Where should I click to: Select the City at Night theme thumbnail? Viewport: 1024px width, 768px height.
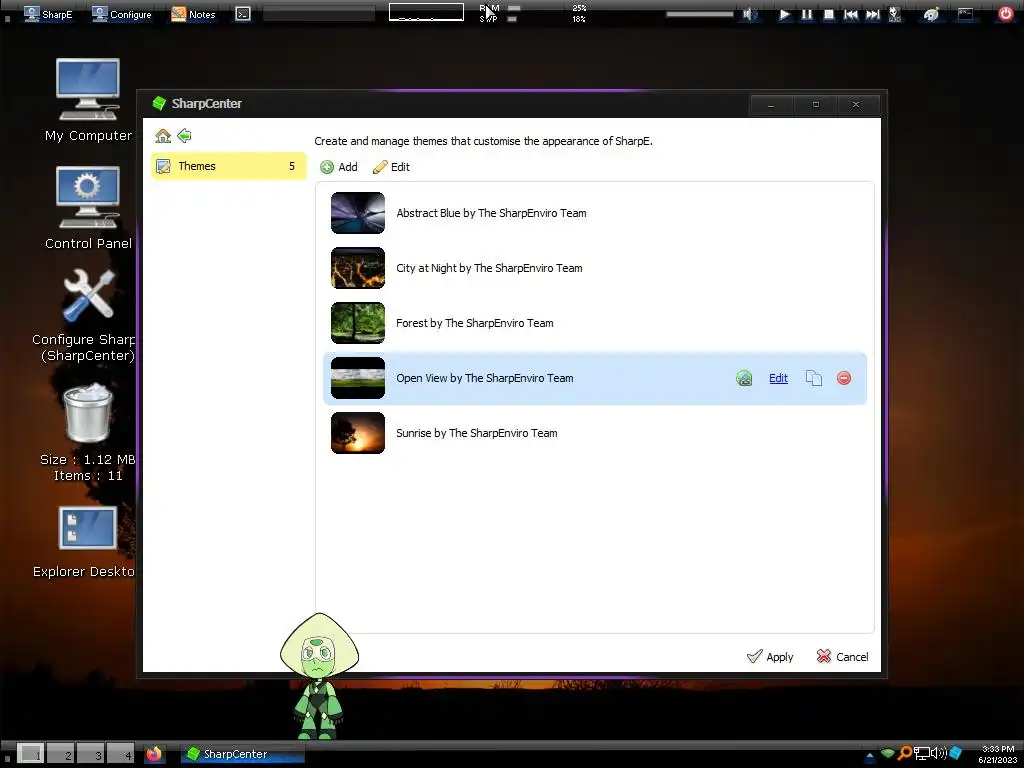tap(358, 268)
